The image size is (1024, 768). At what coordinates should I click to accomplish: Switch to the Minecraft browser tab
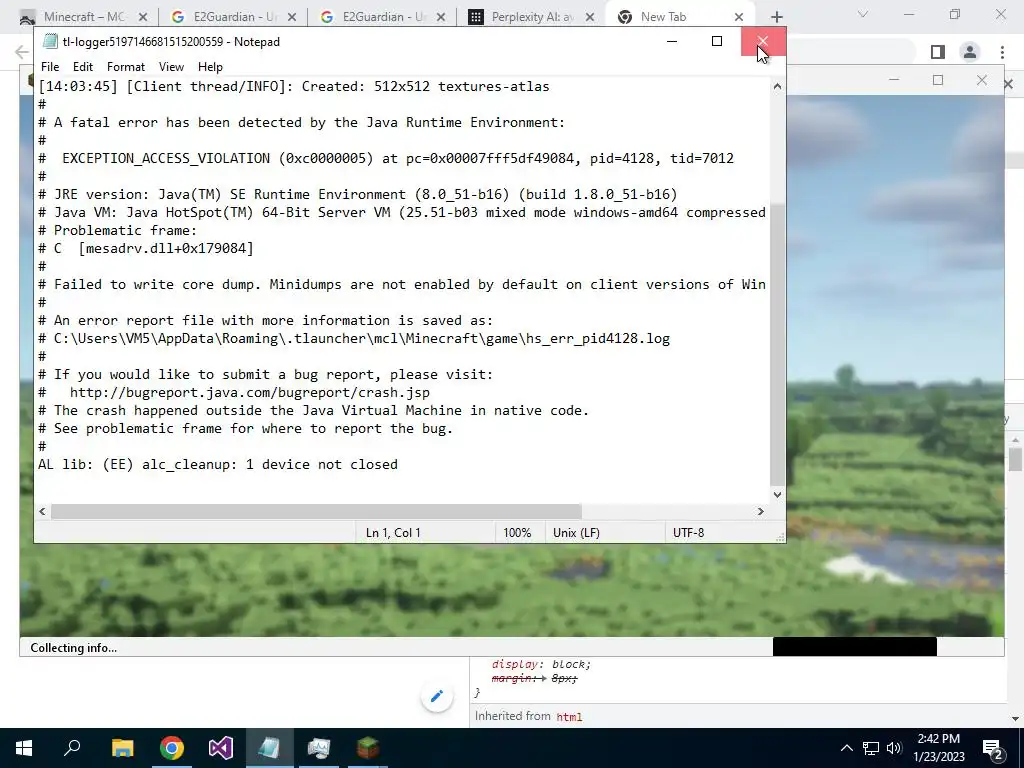tap(84, 17)
